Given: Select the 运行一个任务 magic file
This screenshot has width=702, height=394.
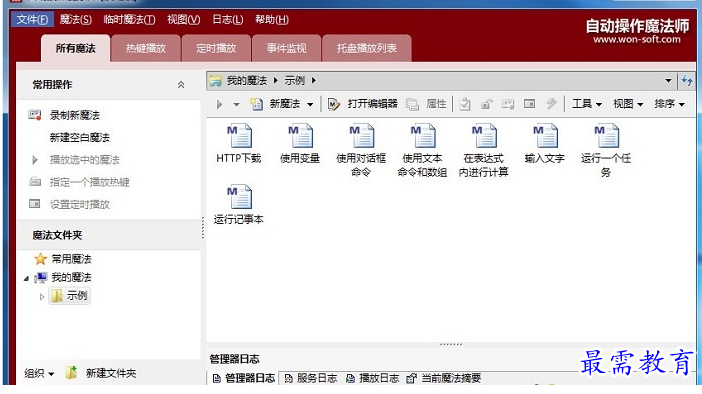Looking at the screenshot, I should click(606, 150).
